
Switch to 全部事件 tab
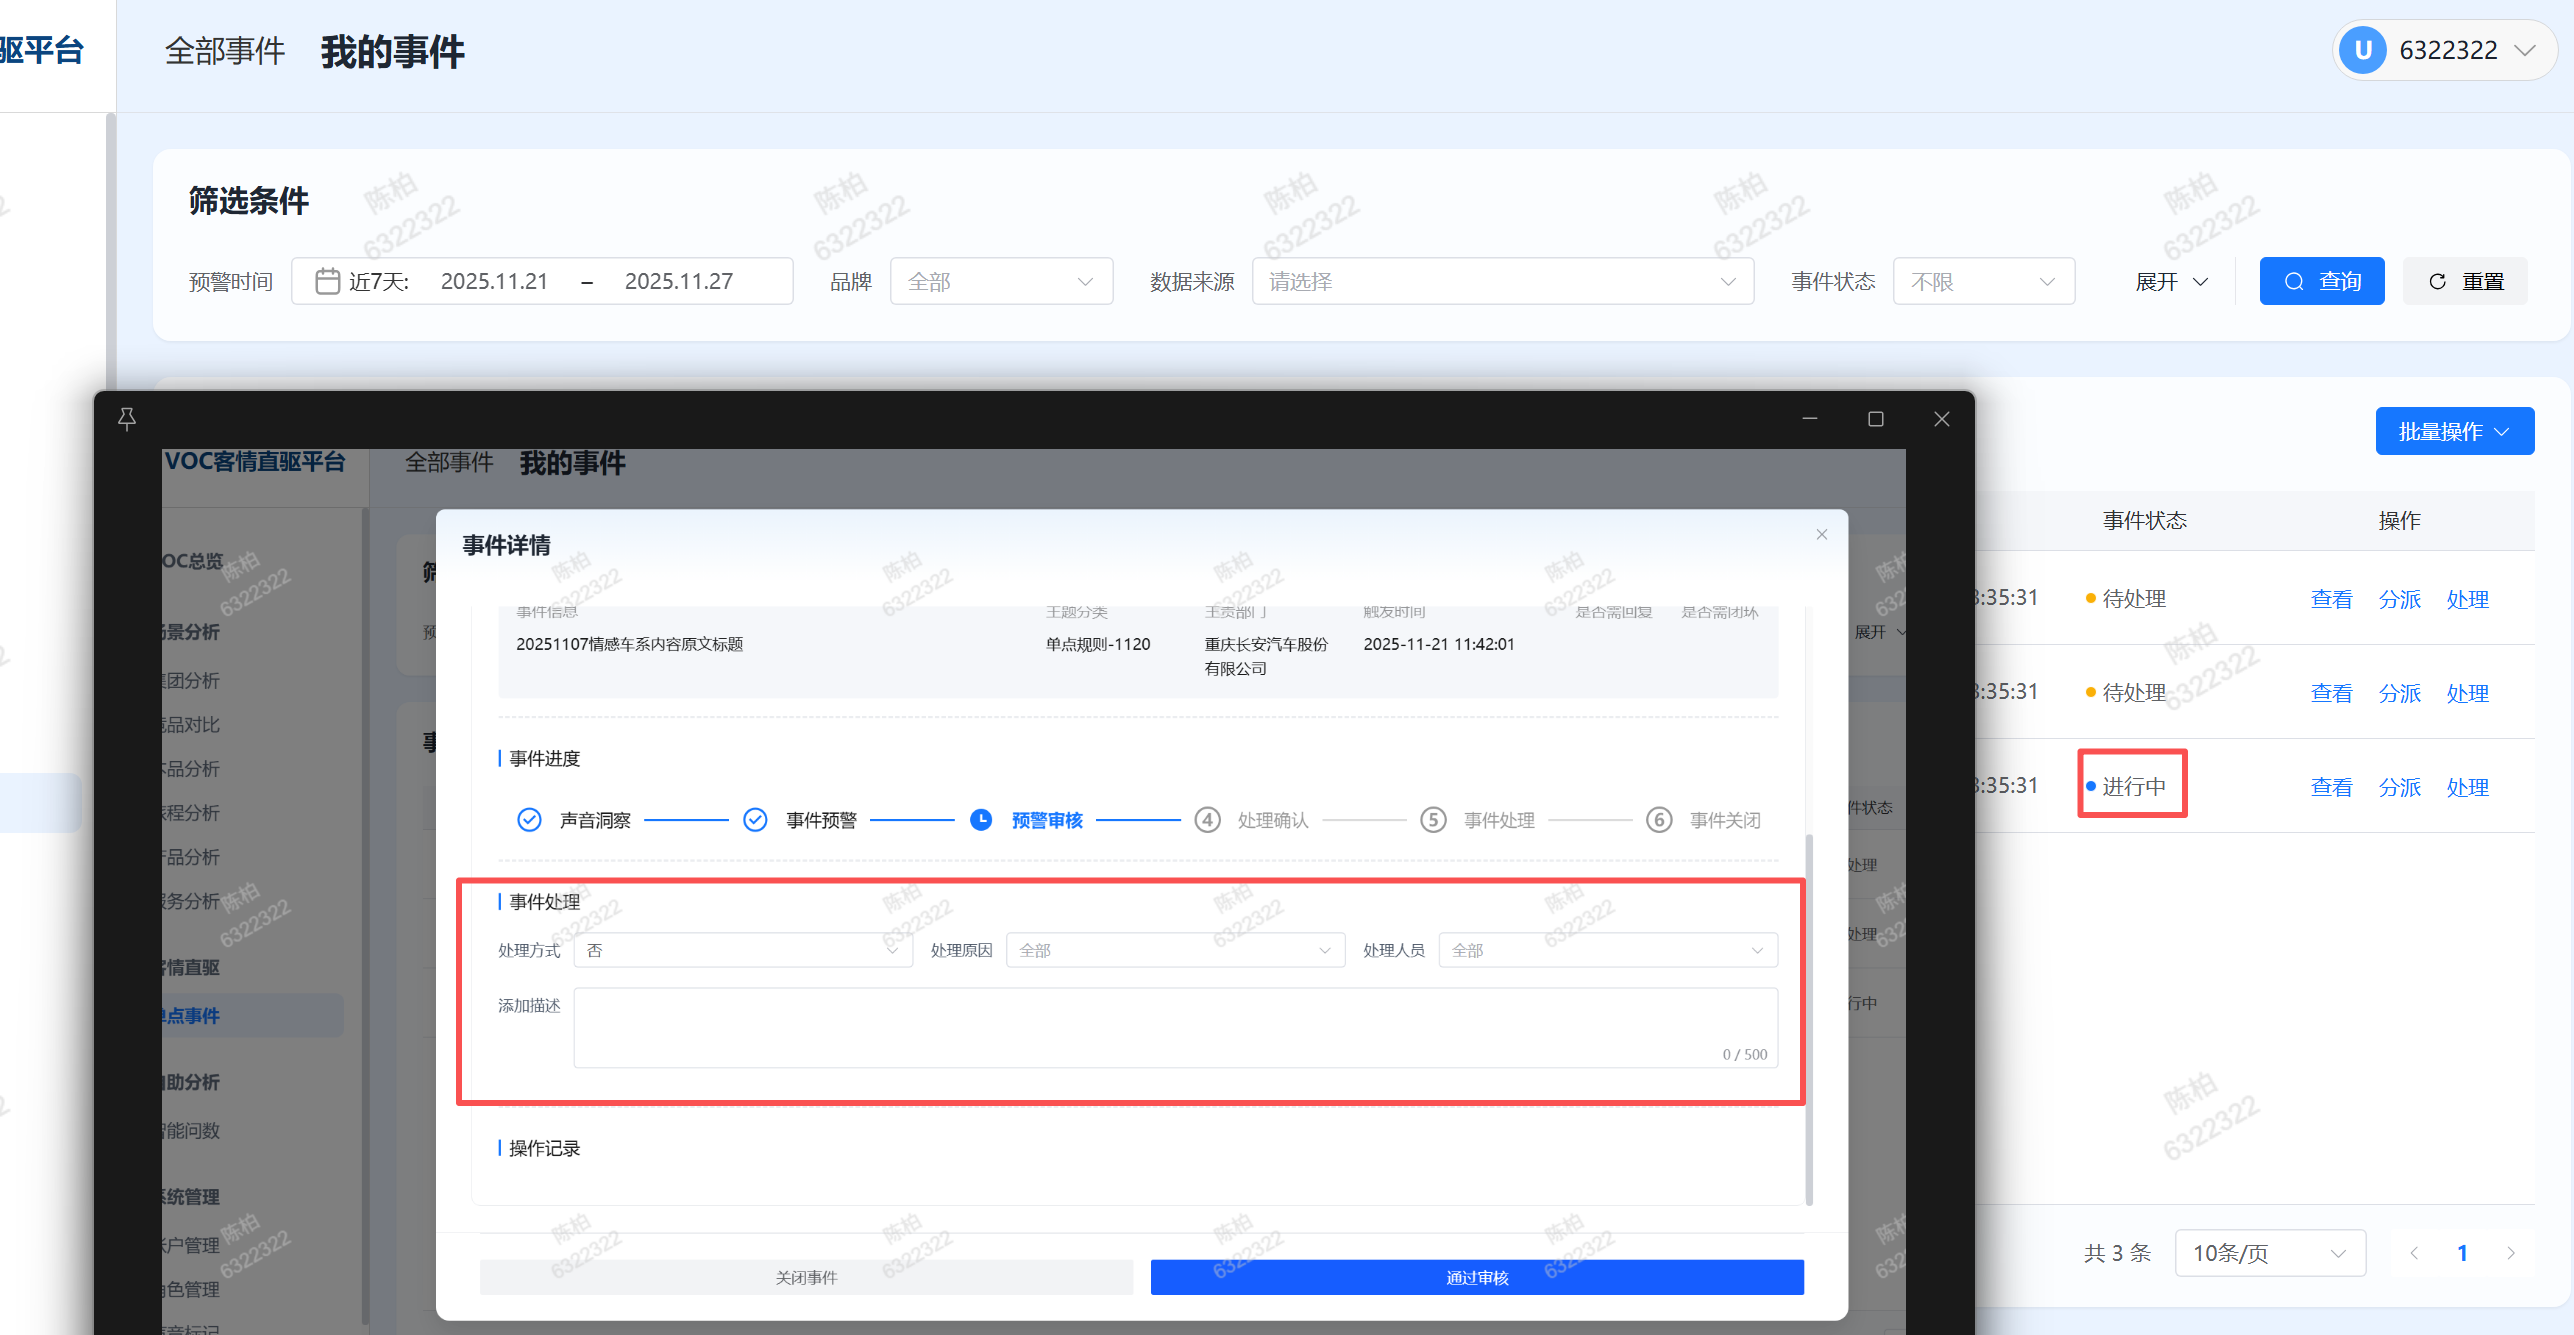[x=225, y=51]
